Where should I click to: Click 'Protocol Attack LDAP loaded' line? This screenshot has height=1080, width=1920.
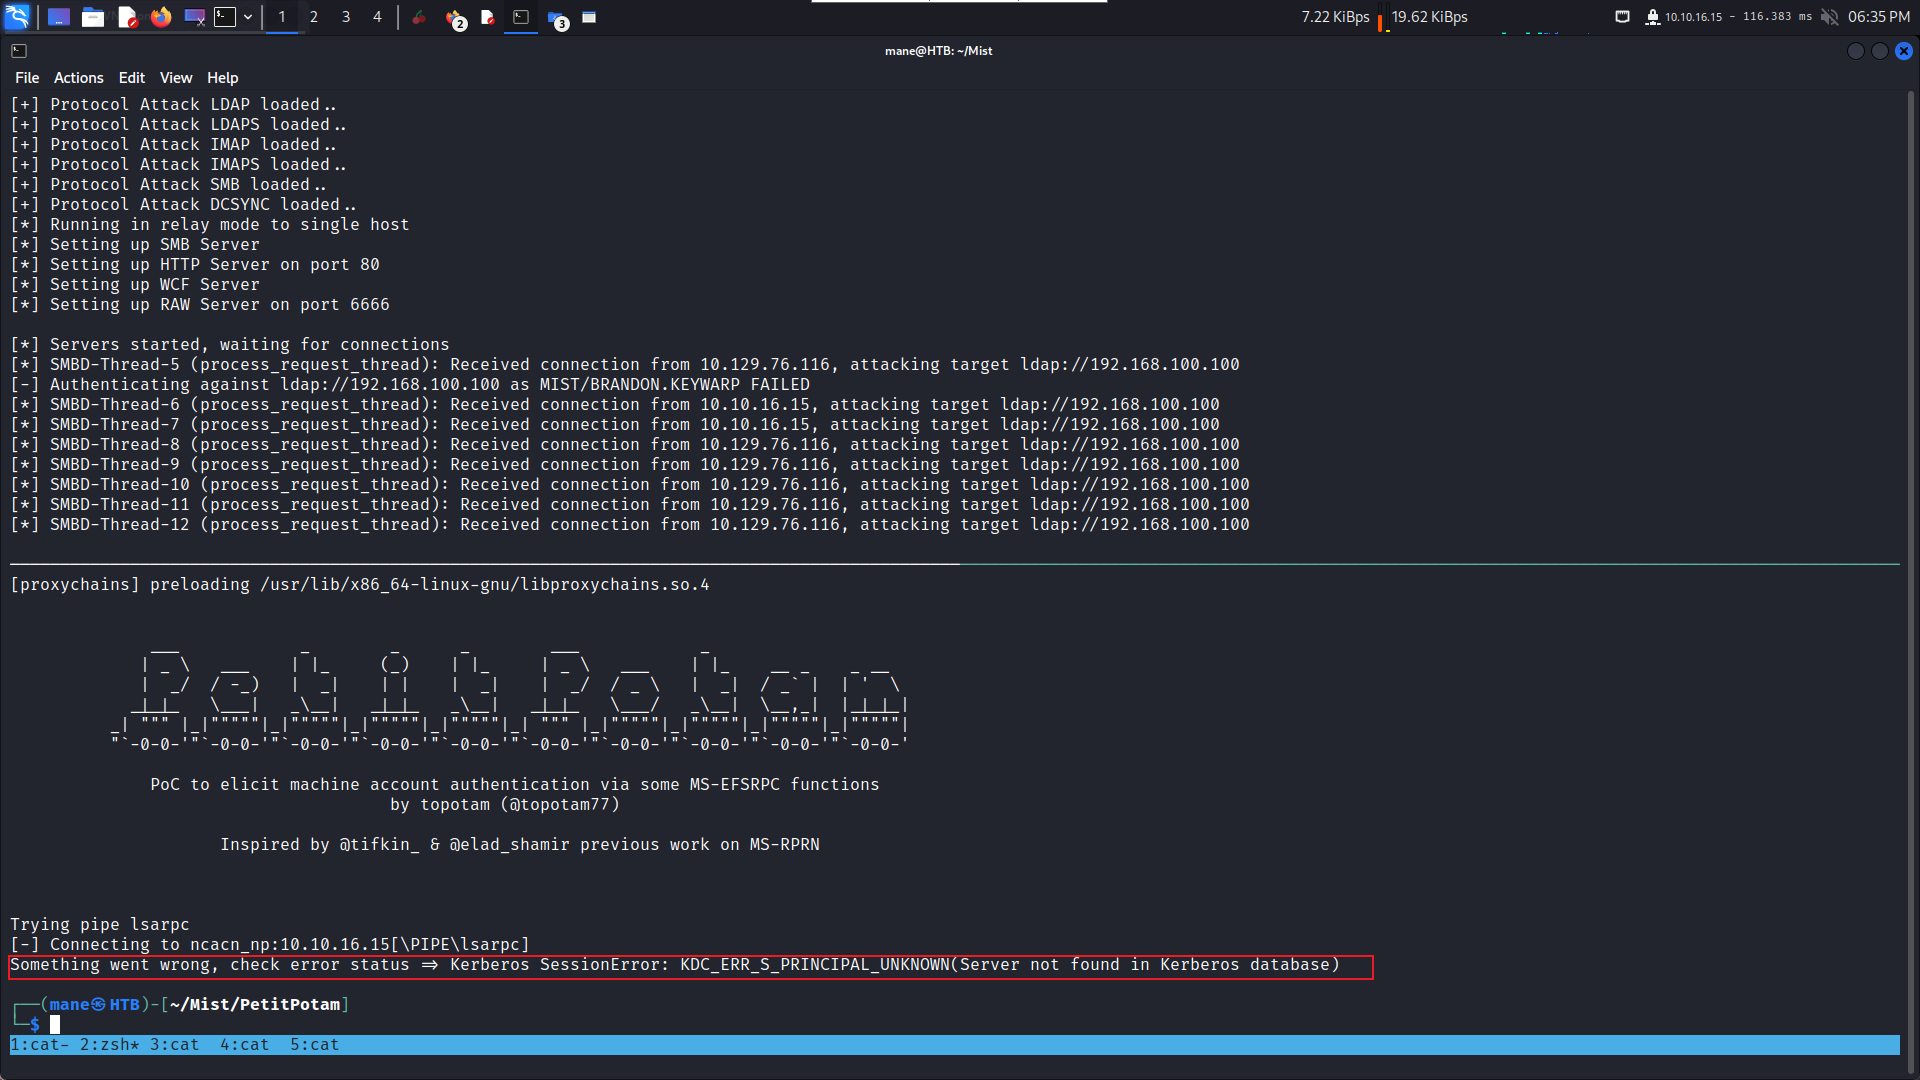173,105
